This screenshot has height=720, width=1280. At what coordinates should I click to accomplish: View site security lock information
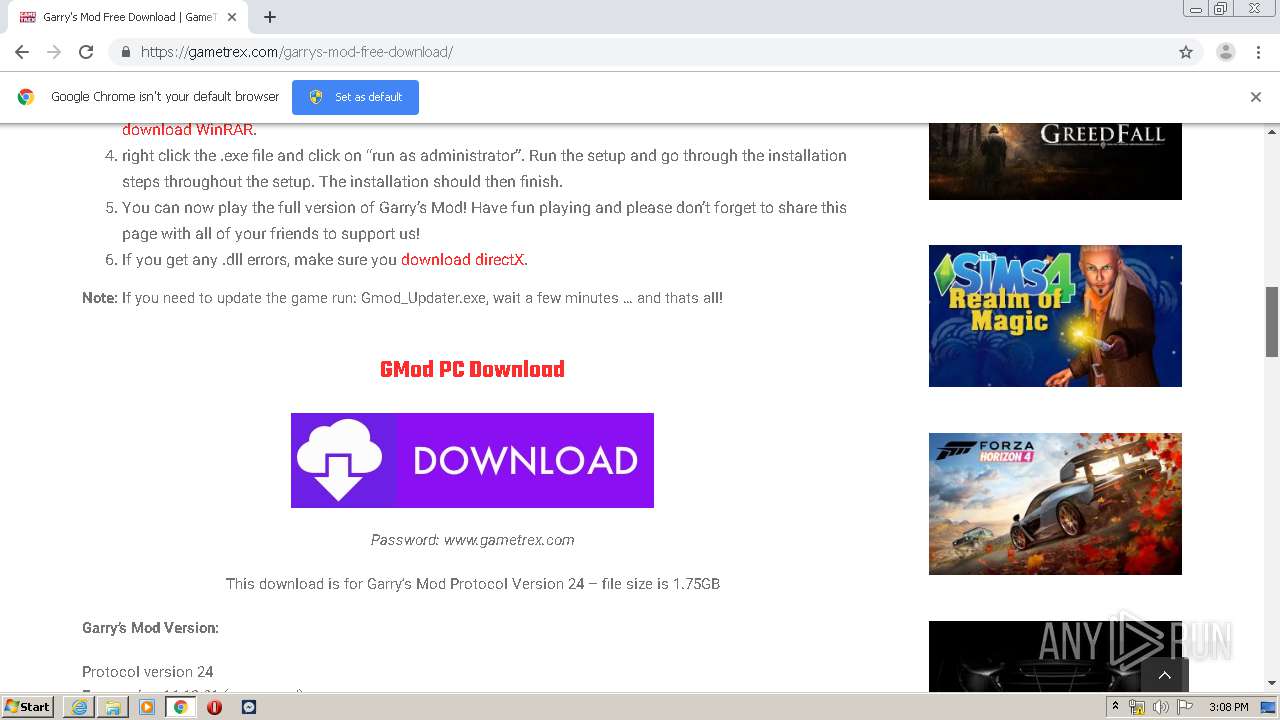(125, 52)
